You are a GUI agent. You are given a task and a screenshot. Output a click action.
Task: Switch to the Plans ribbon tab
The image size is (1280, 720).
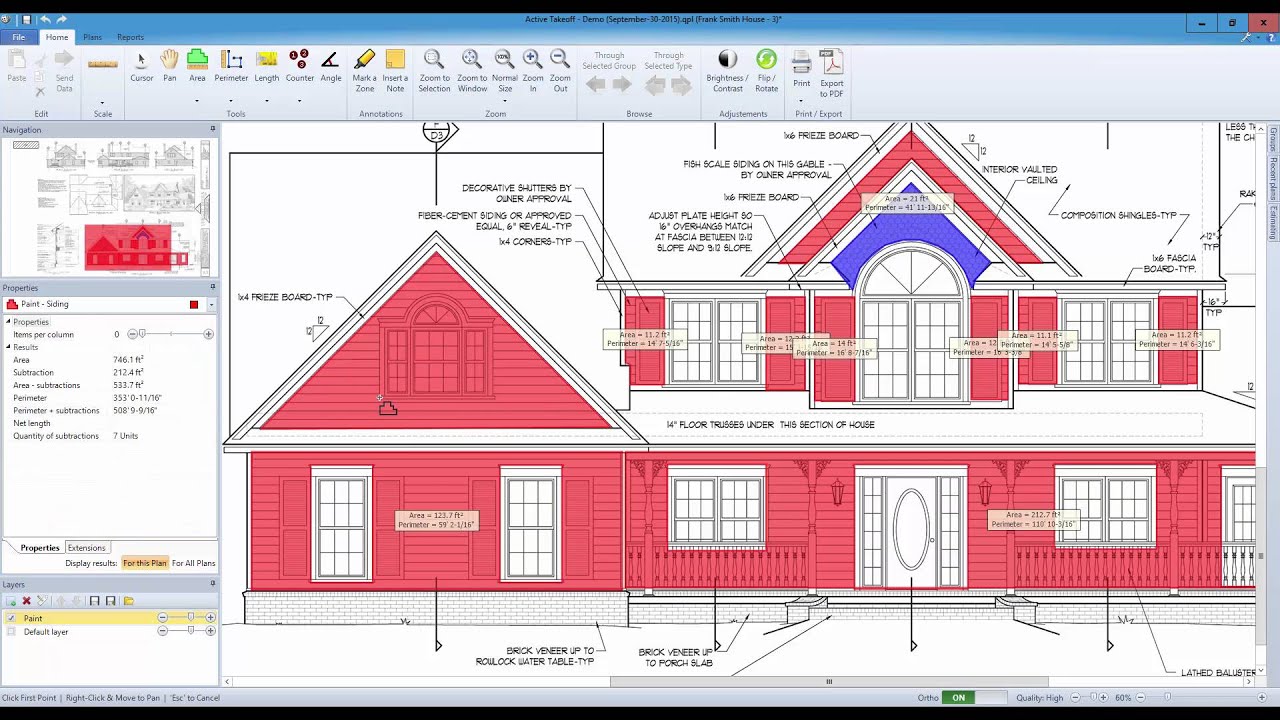[92, 37]
